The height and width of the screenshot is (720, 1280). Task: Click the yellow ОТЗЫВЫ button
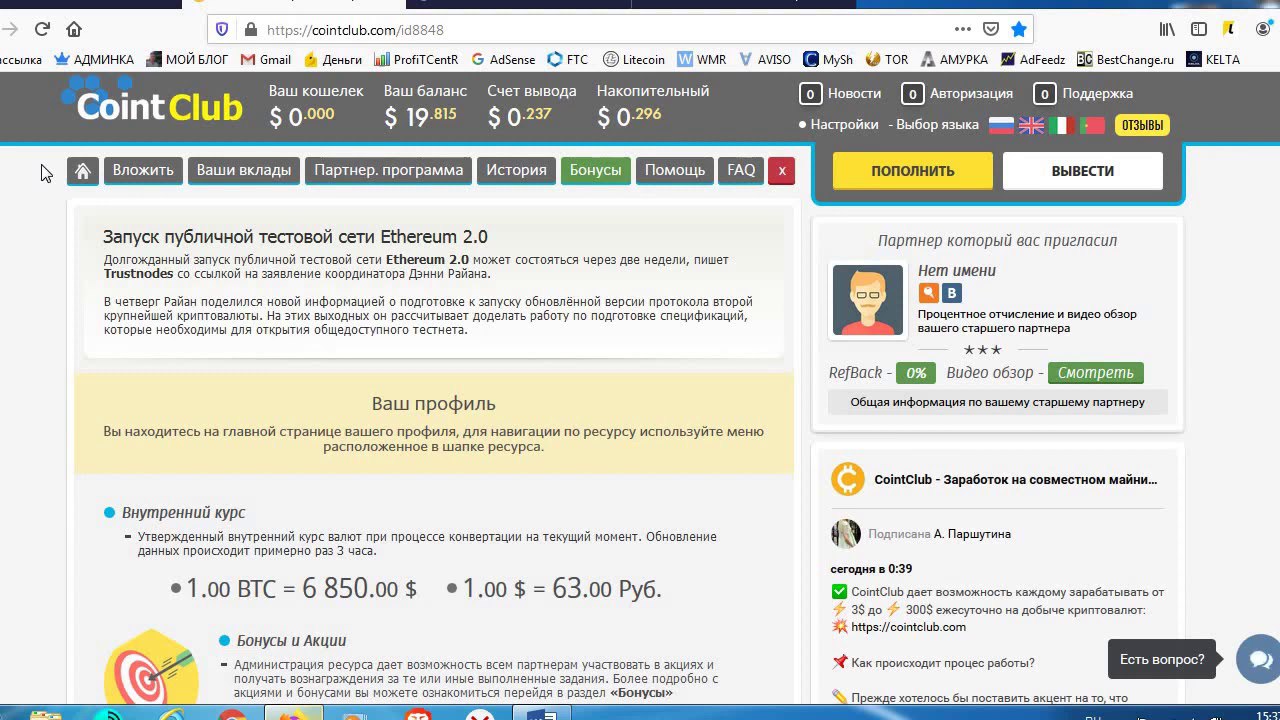click(x=1142, y=125)
